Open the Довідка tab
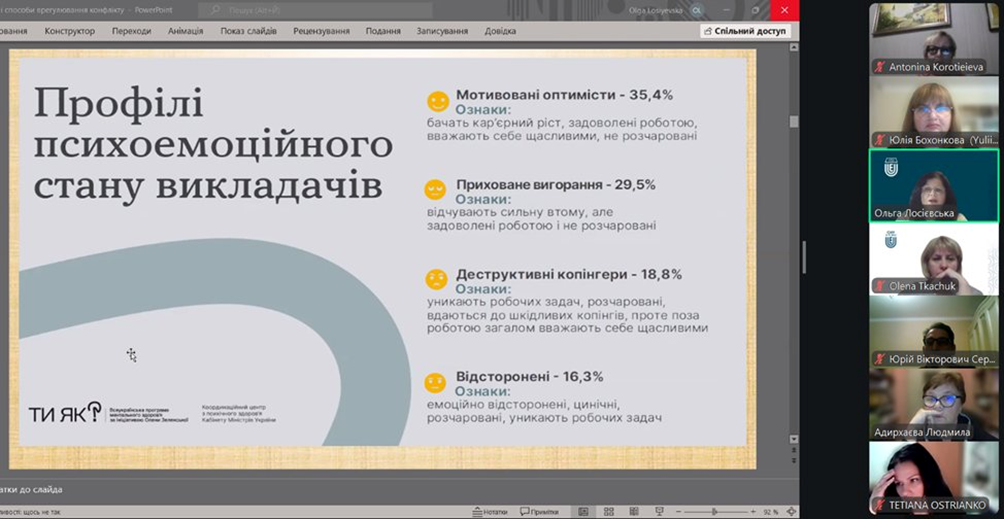1004x519 pixels. point(500,31)
